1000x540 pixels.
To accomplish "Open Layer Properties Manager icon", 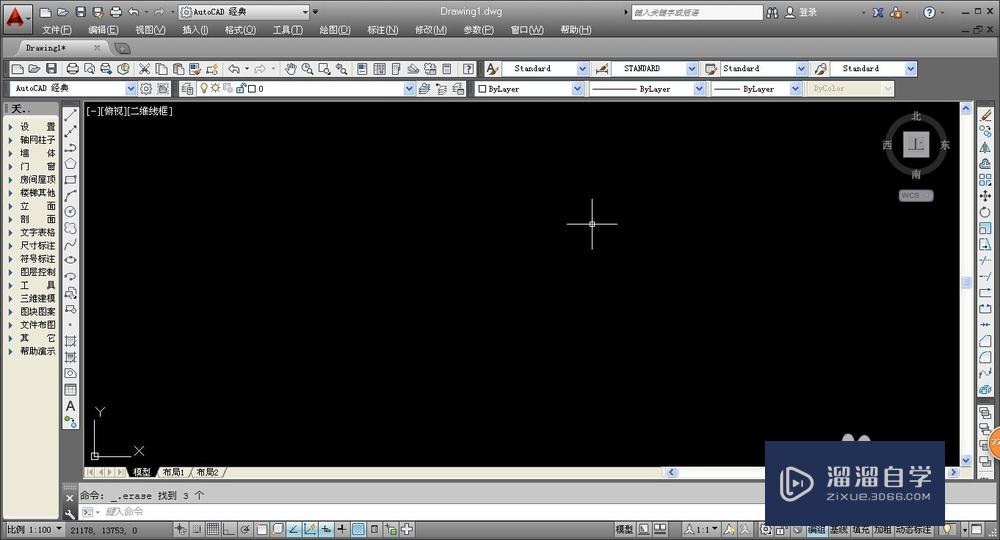I will [x=187, y=89].
